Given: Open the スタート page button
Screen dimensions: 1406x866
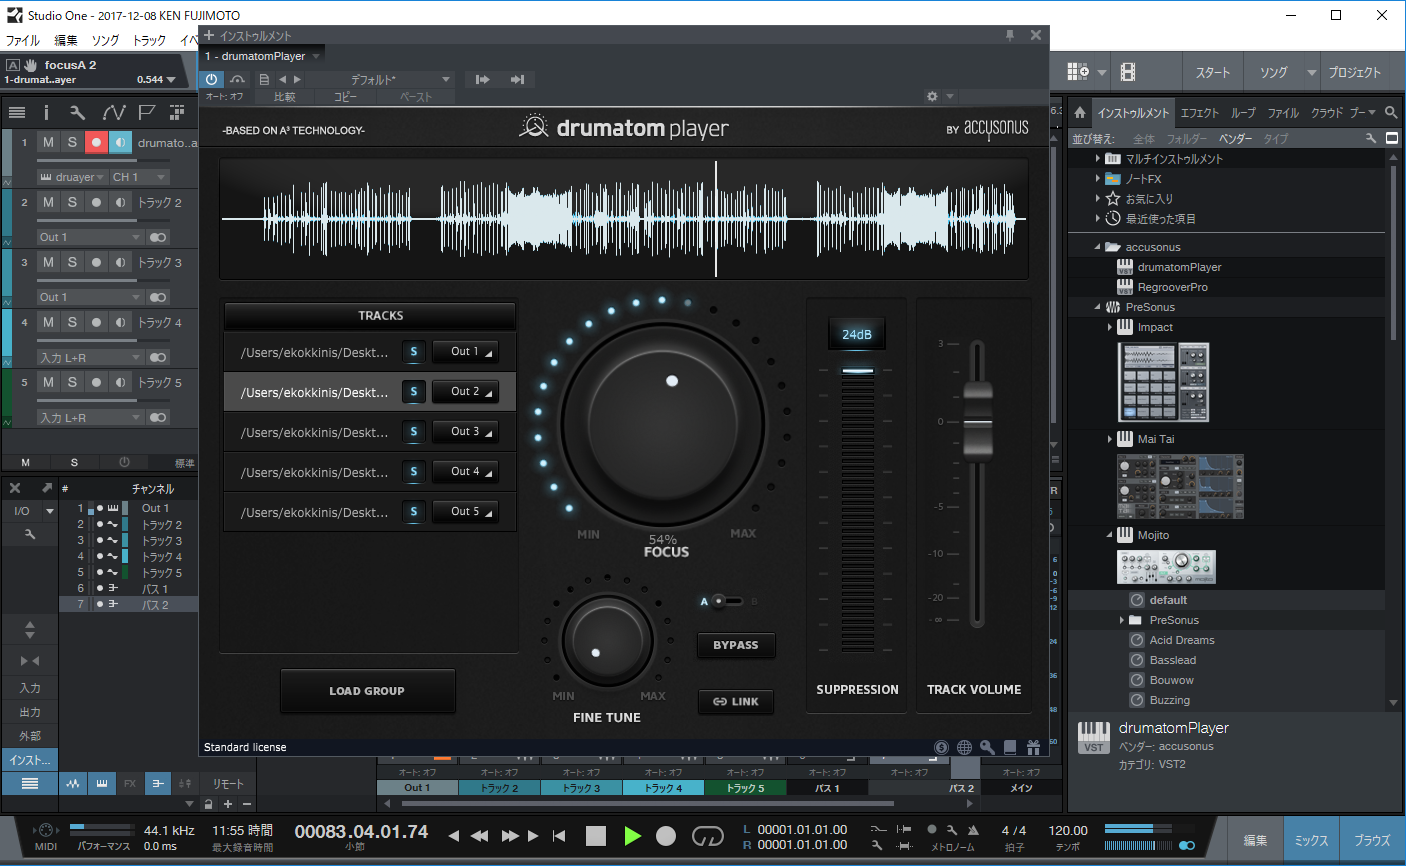Looking at the screenshot, I should 1213,72.
